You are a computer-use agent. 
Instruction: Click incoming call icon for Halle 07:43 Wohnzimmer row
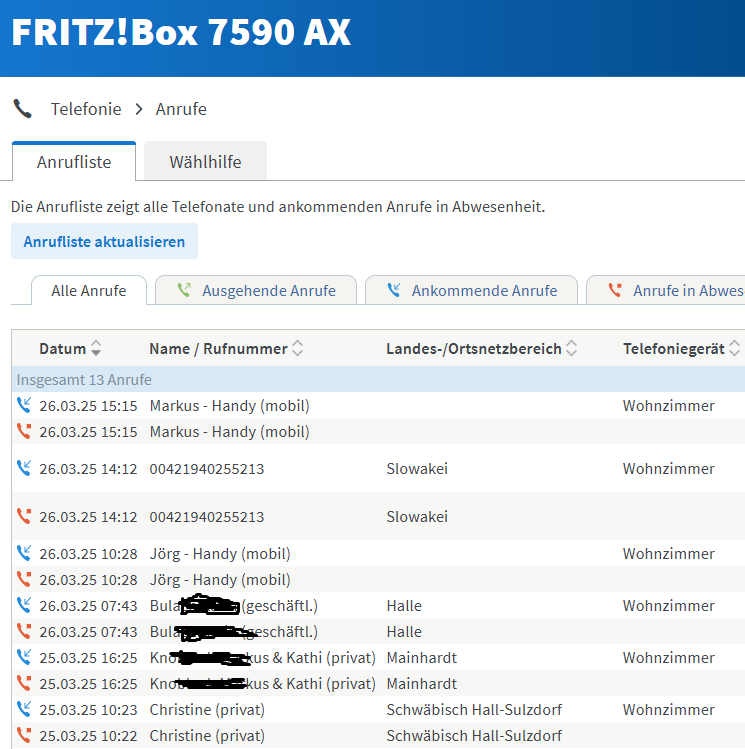tap(24, 605)
